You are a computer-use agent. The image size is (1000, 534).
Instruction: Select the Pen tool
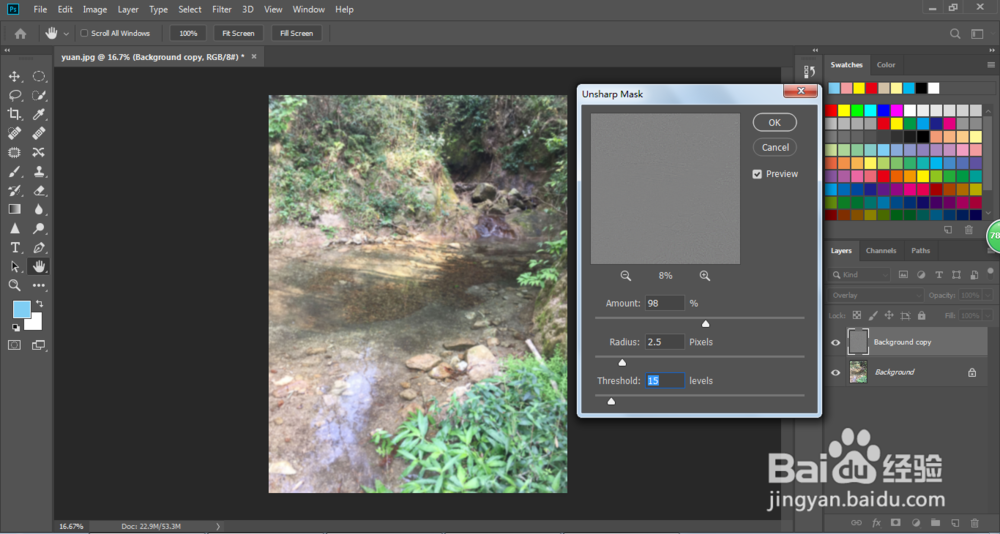tap(39, 248)
